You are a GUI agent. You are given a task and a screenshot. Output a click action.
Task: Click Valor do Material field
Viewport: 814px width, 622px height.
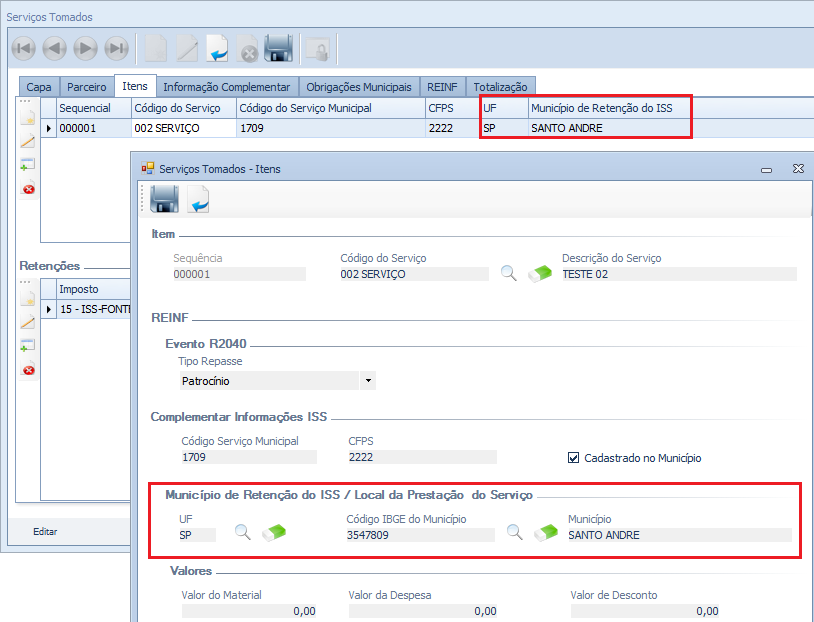click(249, 611)
